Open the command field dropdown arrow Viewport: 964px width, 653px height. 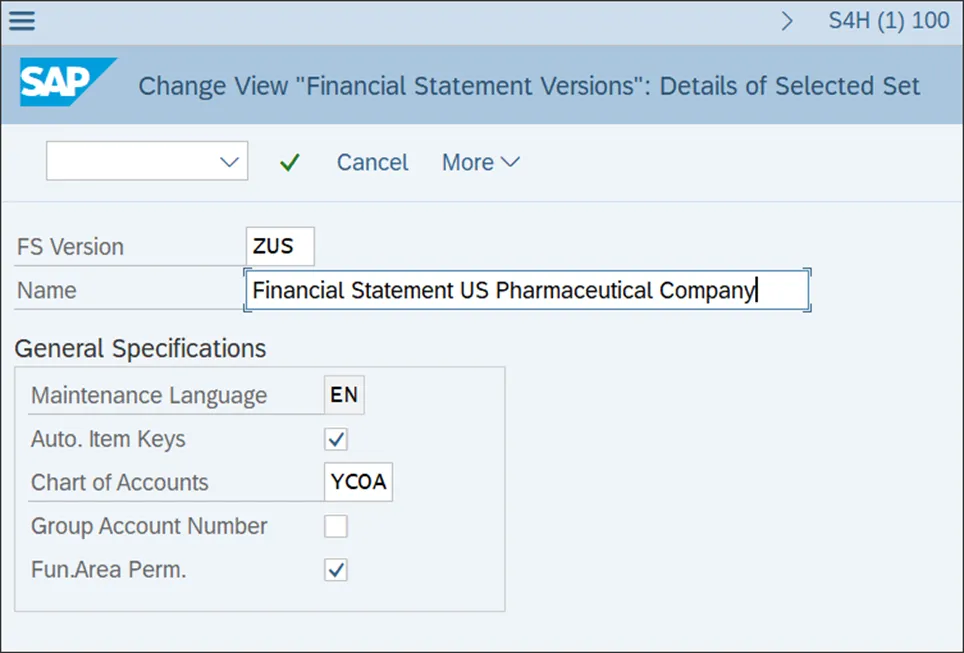coord(230,162)
